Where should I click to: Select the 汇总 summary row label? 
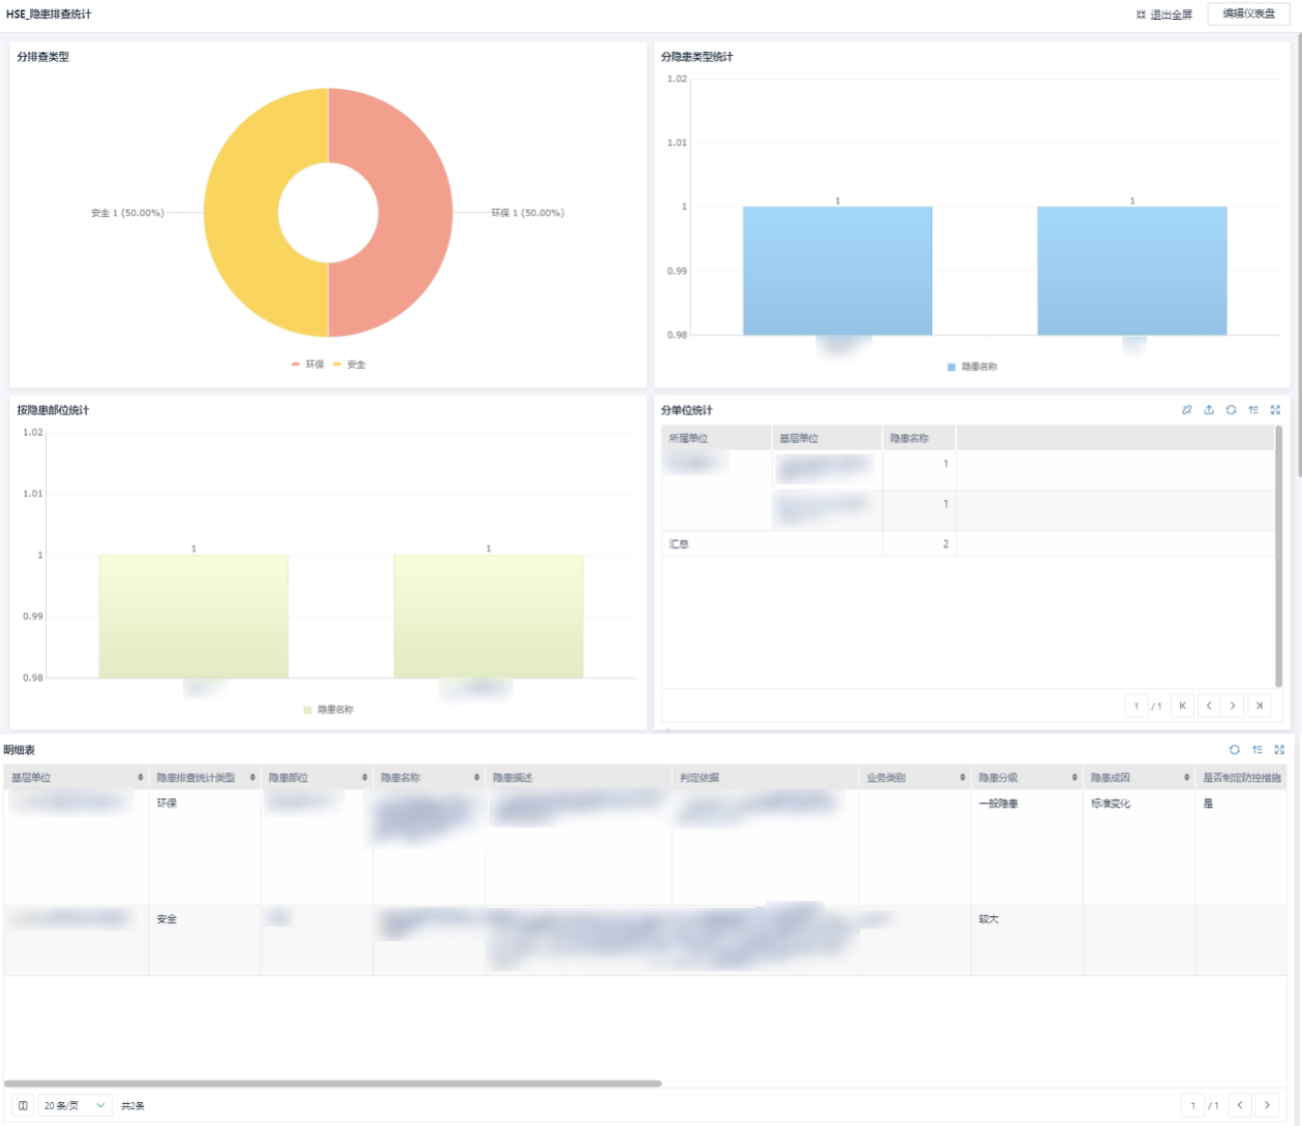click(679, 544)
